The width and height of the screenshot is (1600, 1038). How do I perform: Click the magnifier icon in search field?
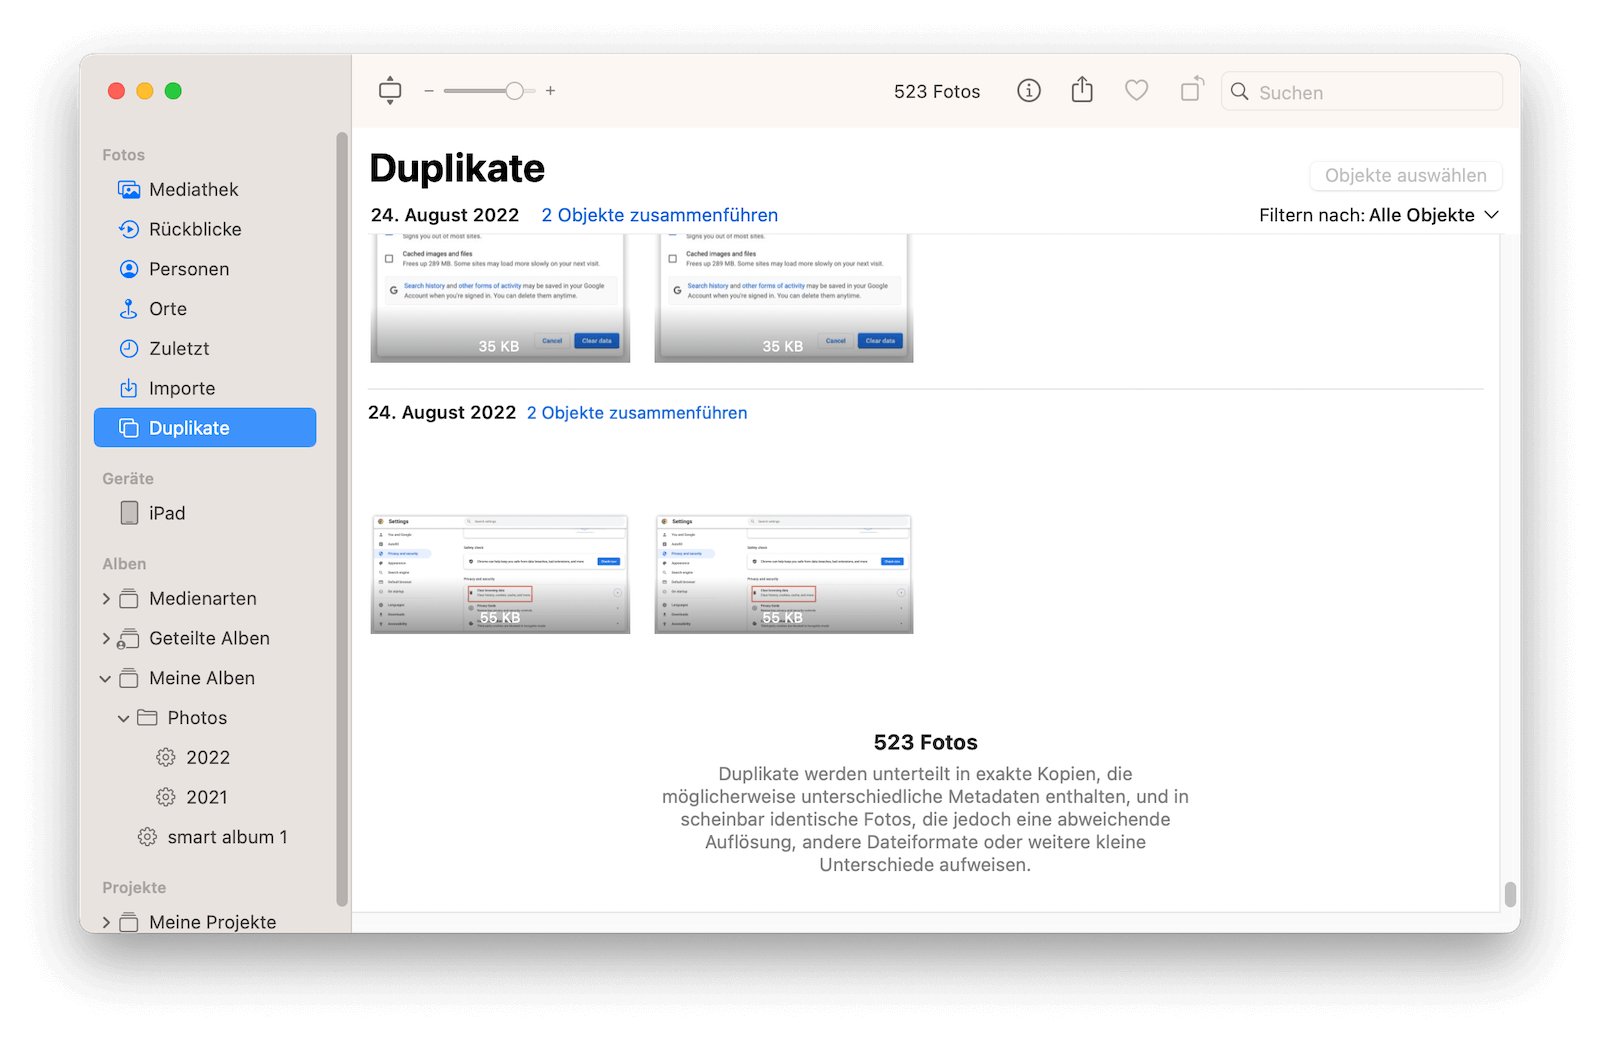(1239, 92)
